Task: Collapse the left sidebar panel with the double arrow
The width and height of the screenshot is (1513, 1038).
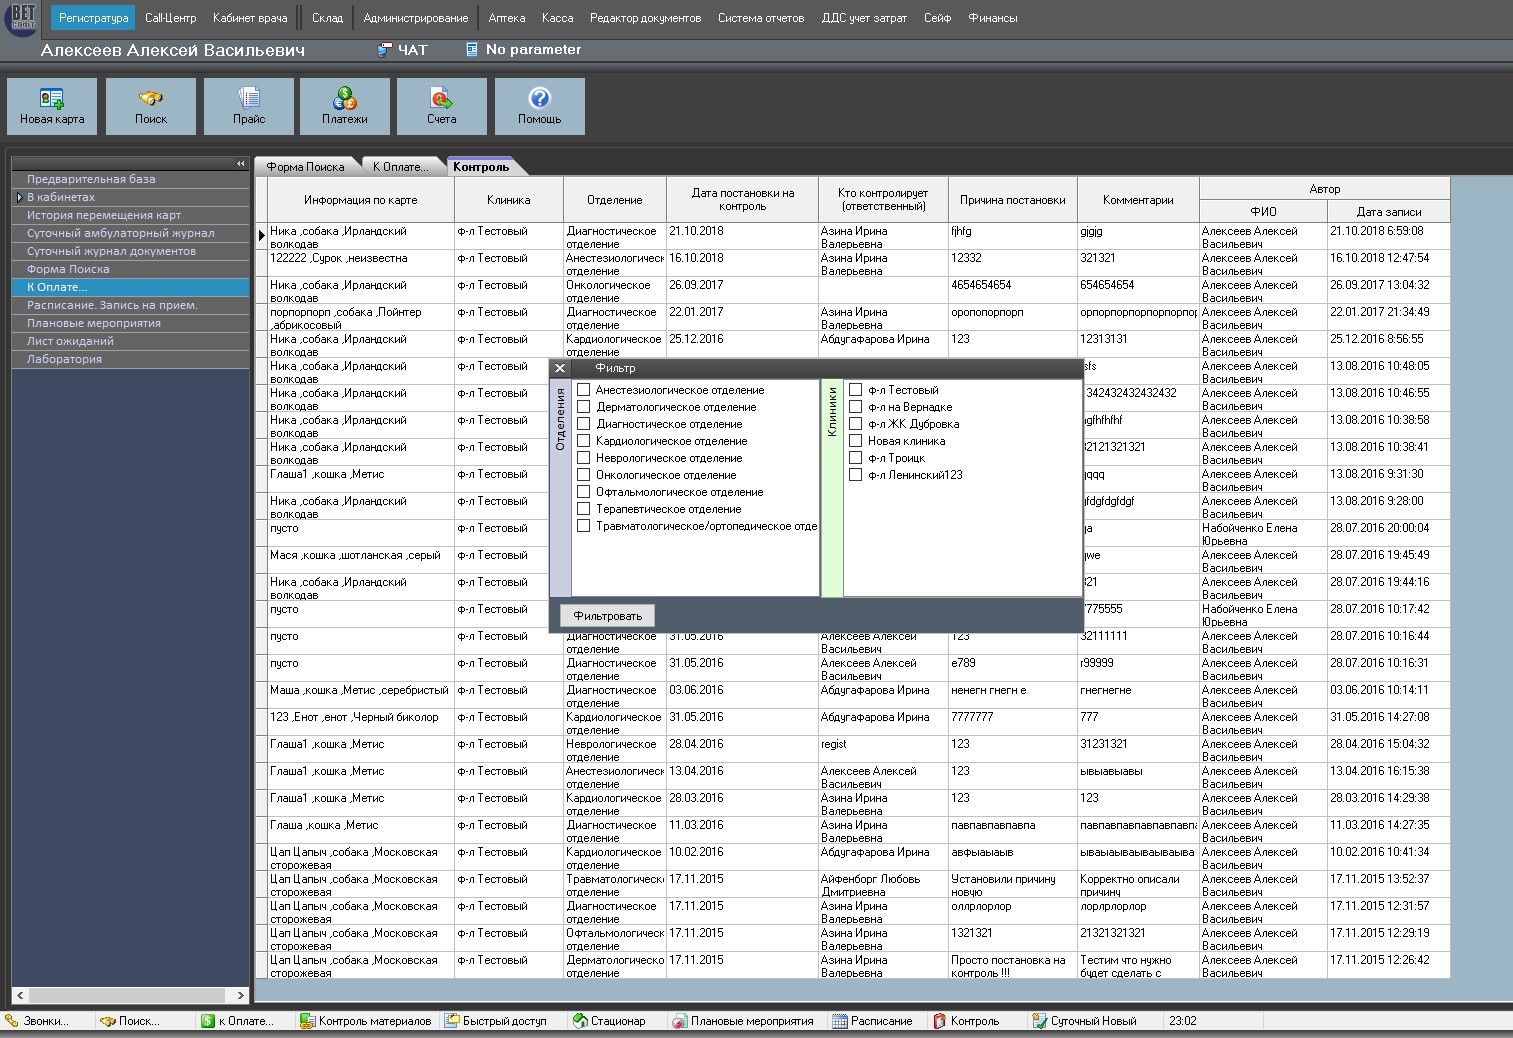Action: coord(240,163)
